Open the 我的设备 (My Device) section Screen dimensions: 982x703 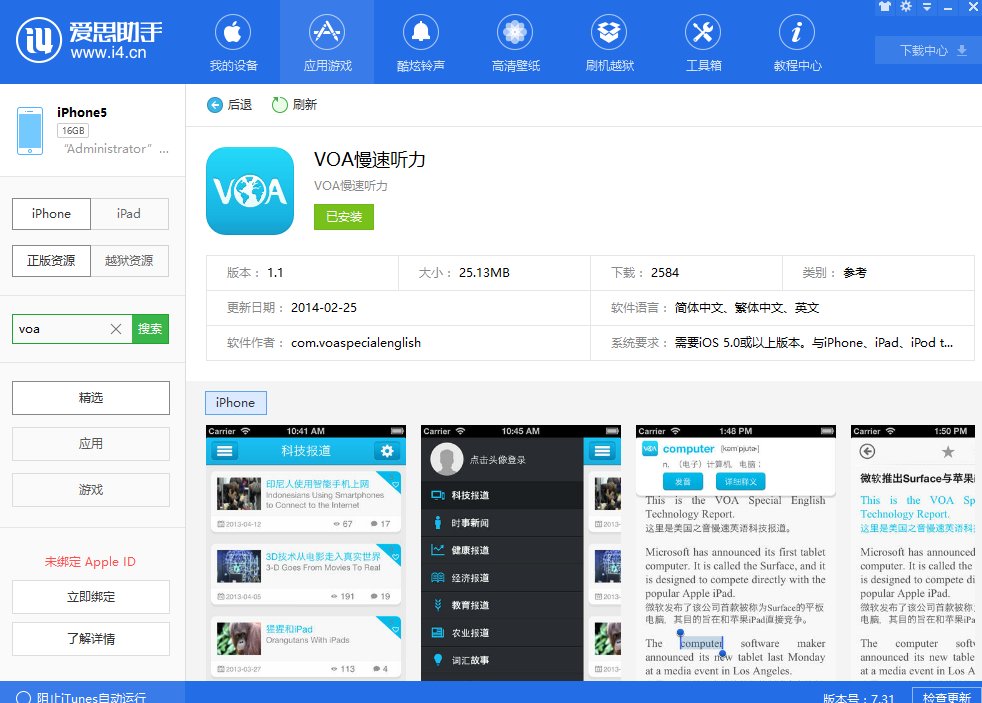point(233,41)
